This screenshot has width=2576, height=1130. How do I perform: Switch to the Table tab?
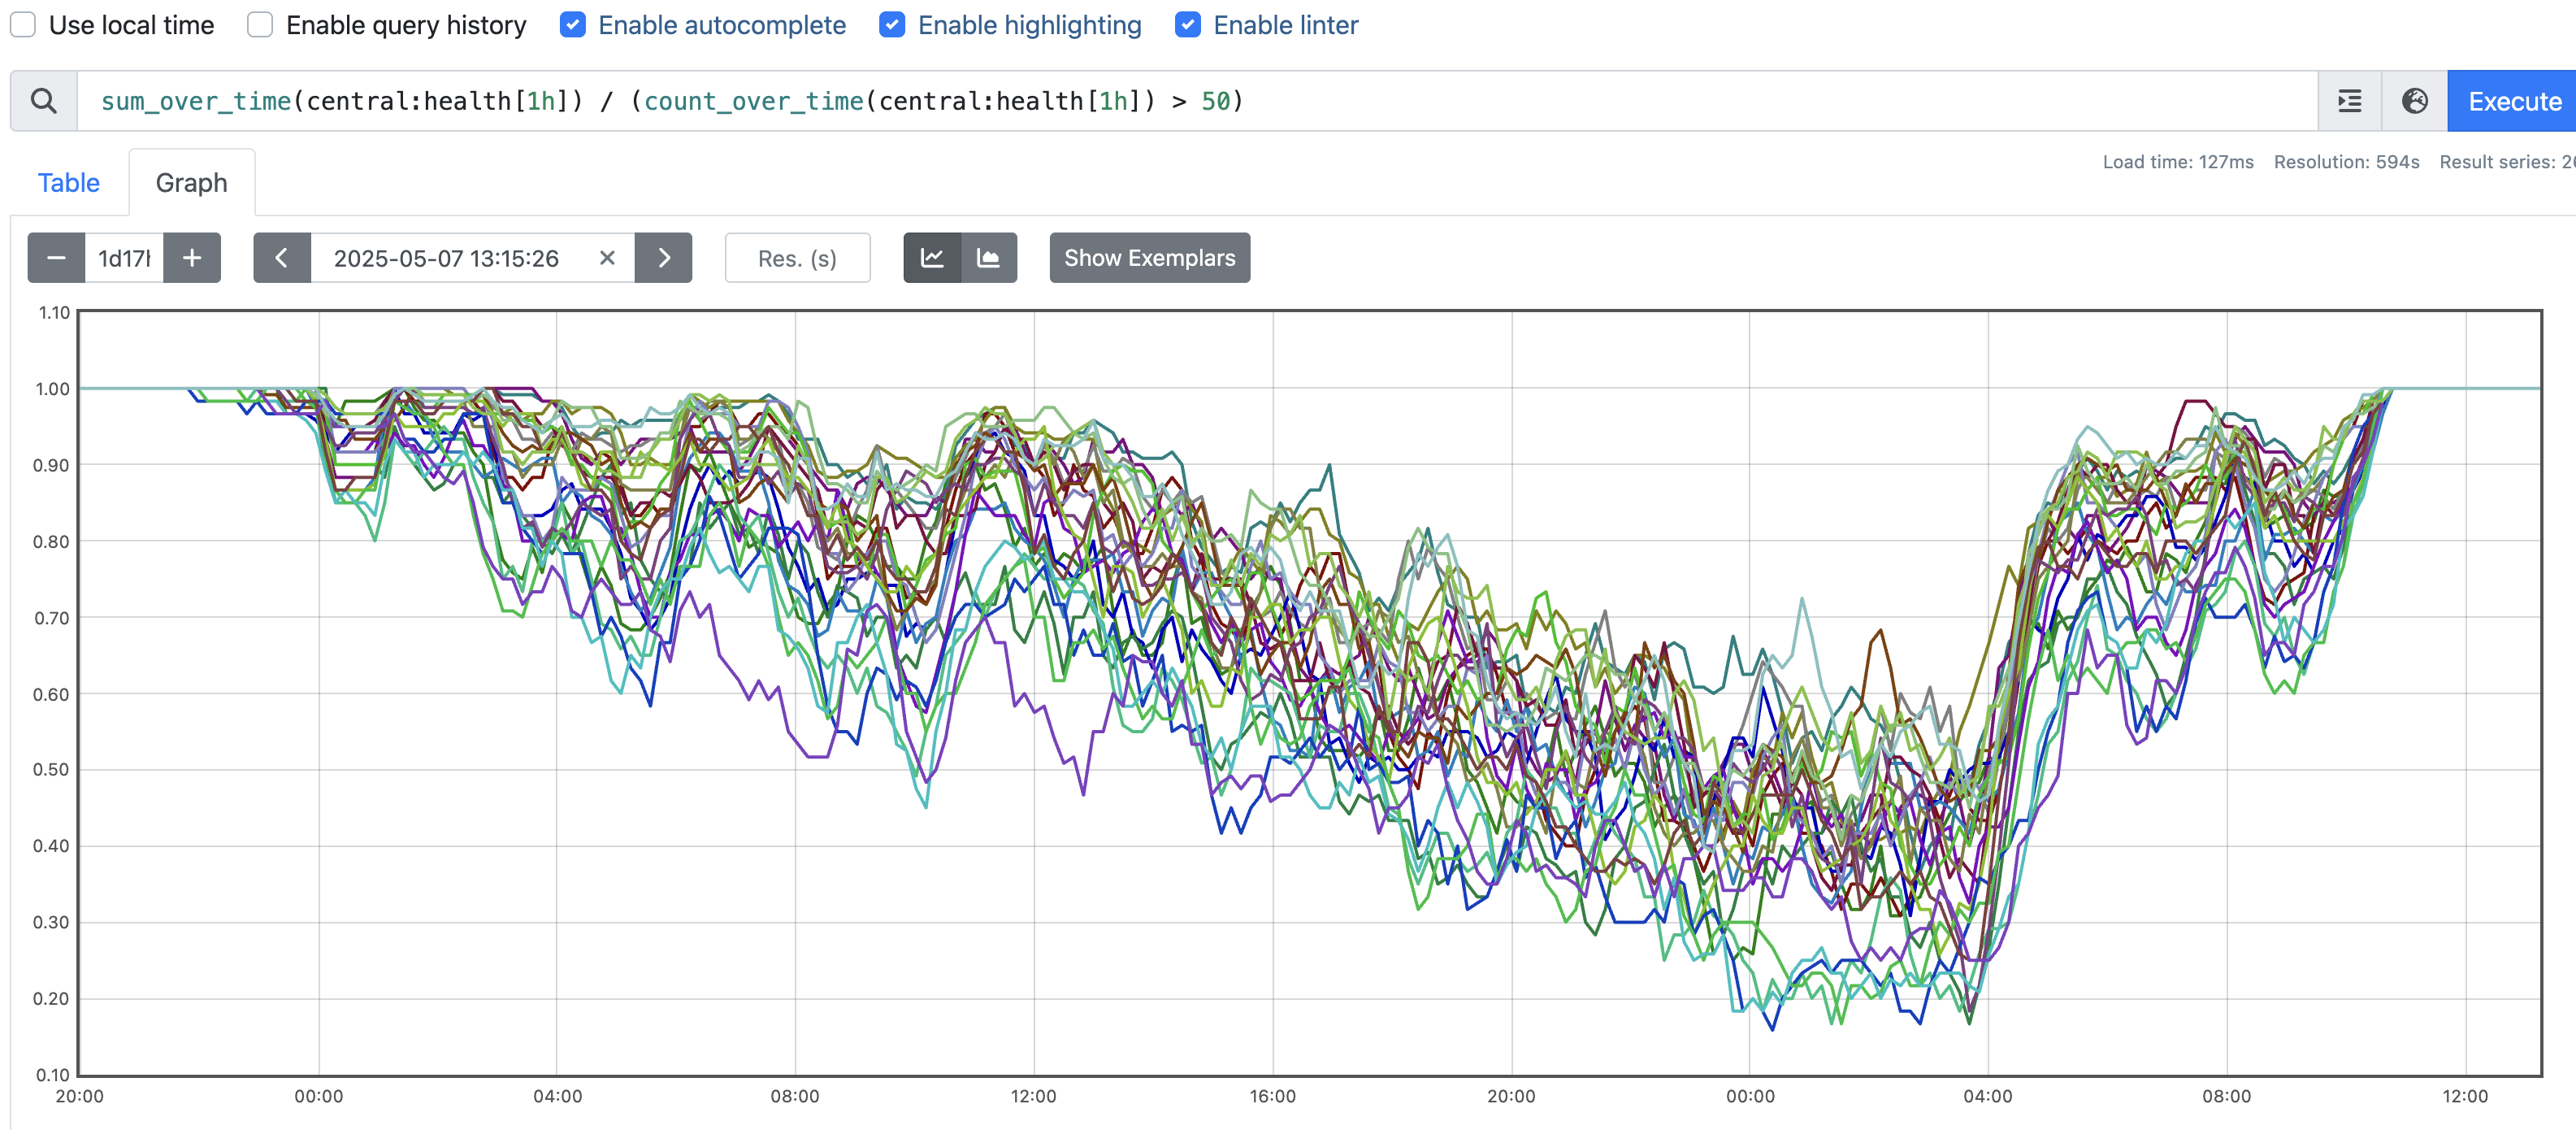68,183
